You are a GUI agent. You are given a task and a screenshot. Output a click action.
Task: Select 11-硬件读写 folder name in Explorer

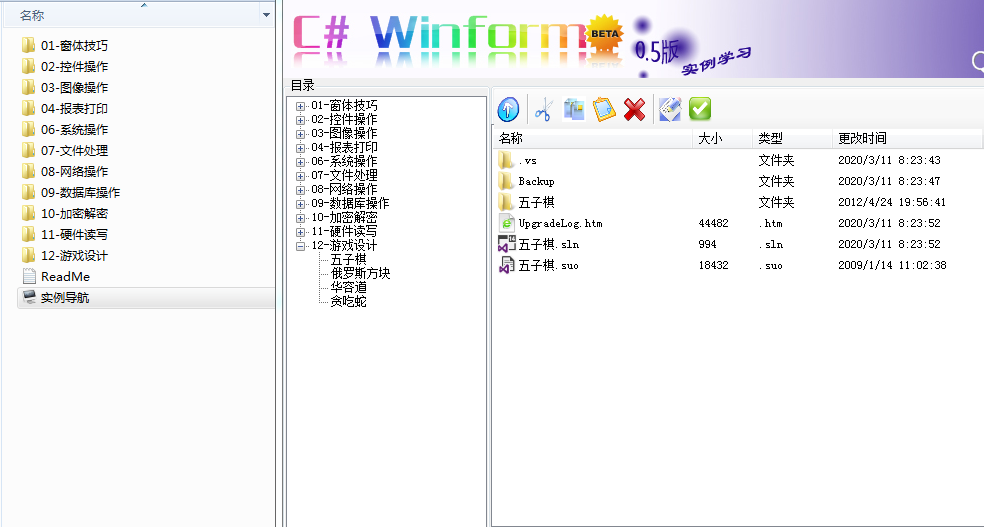(75, 235)
